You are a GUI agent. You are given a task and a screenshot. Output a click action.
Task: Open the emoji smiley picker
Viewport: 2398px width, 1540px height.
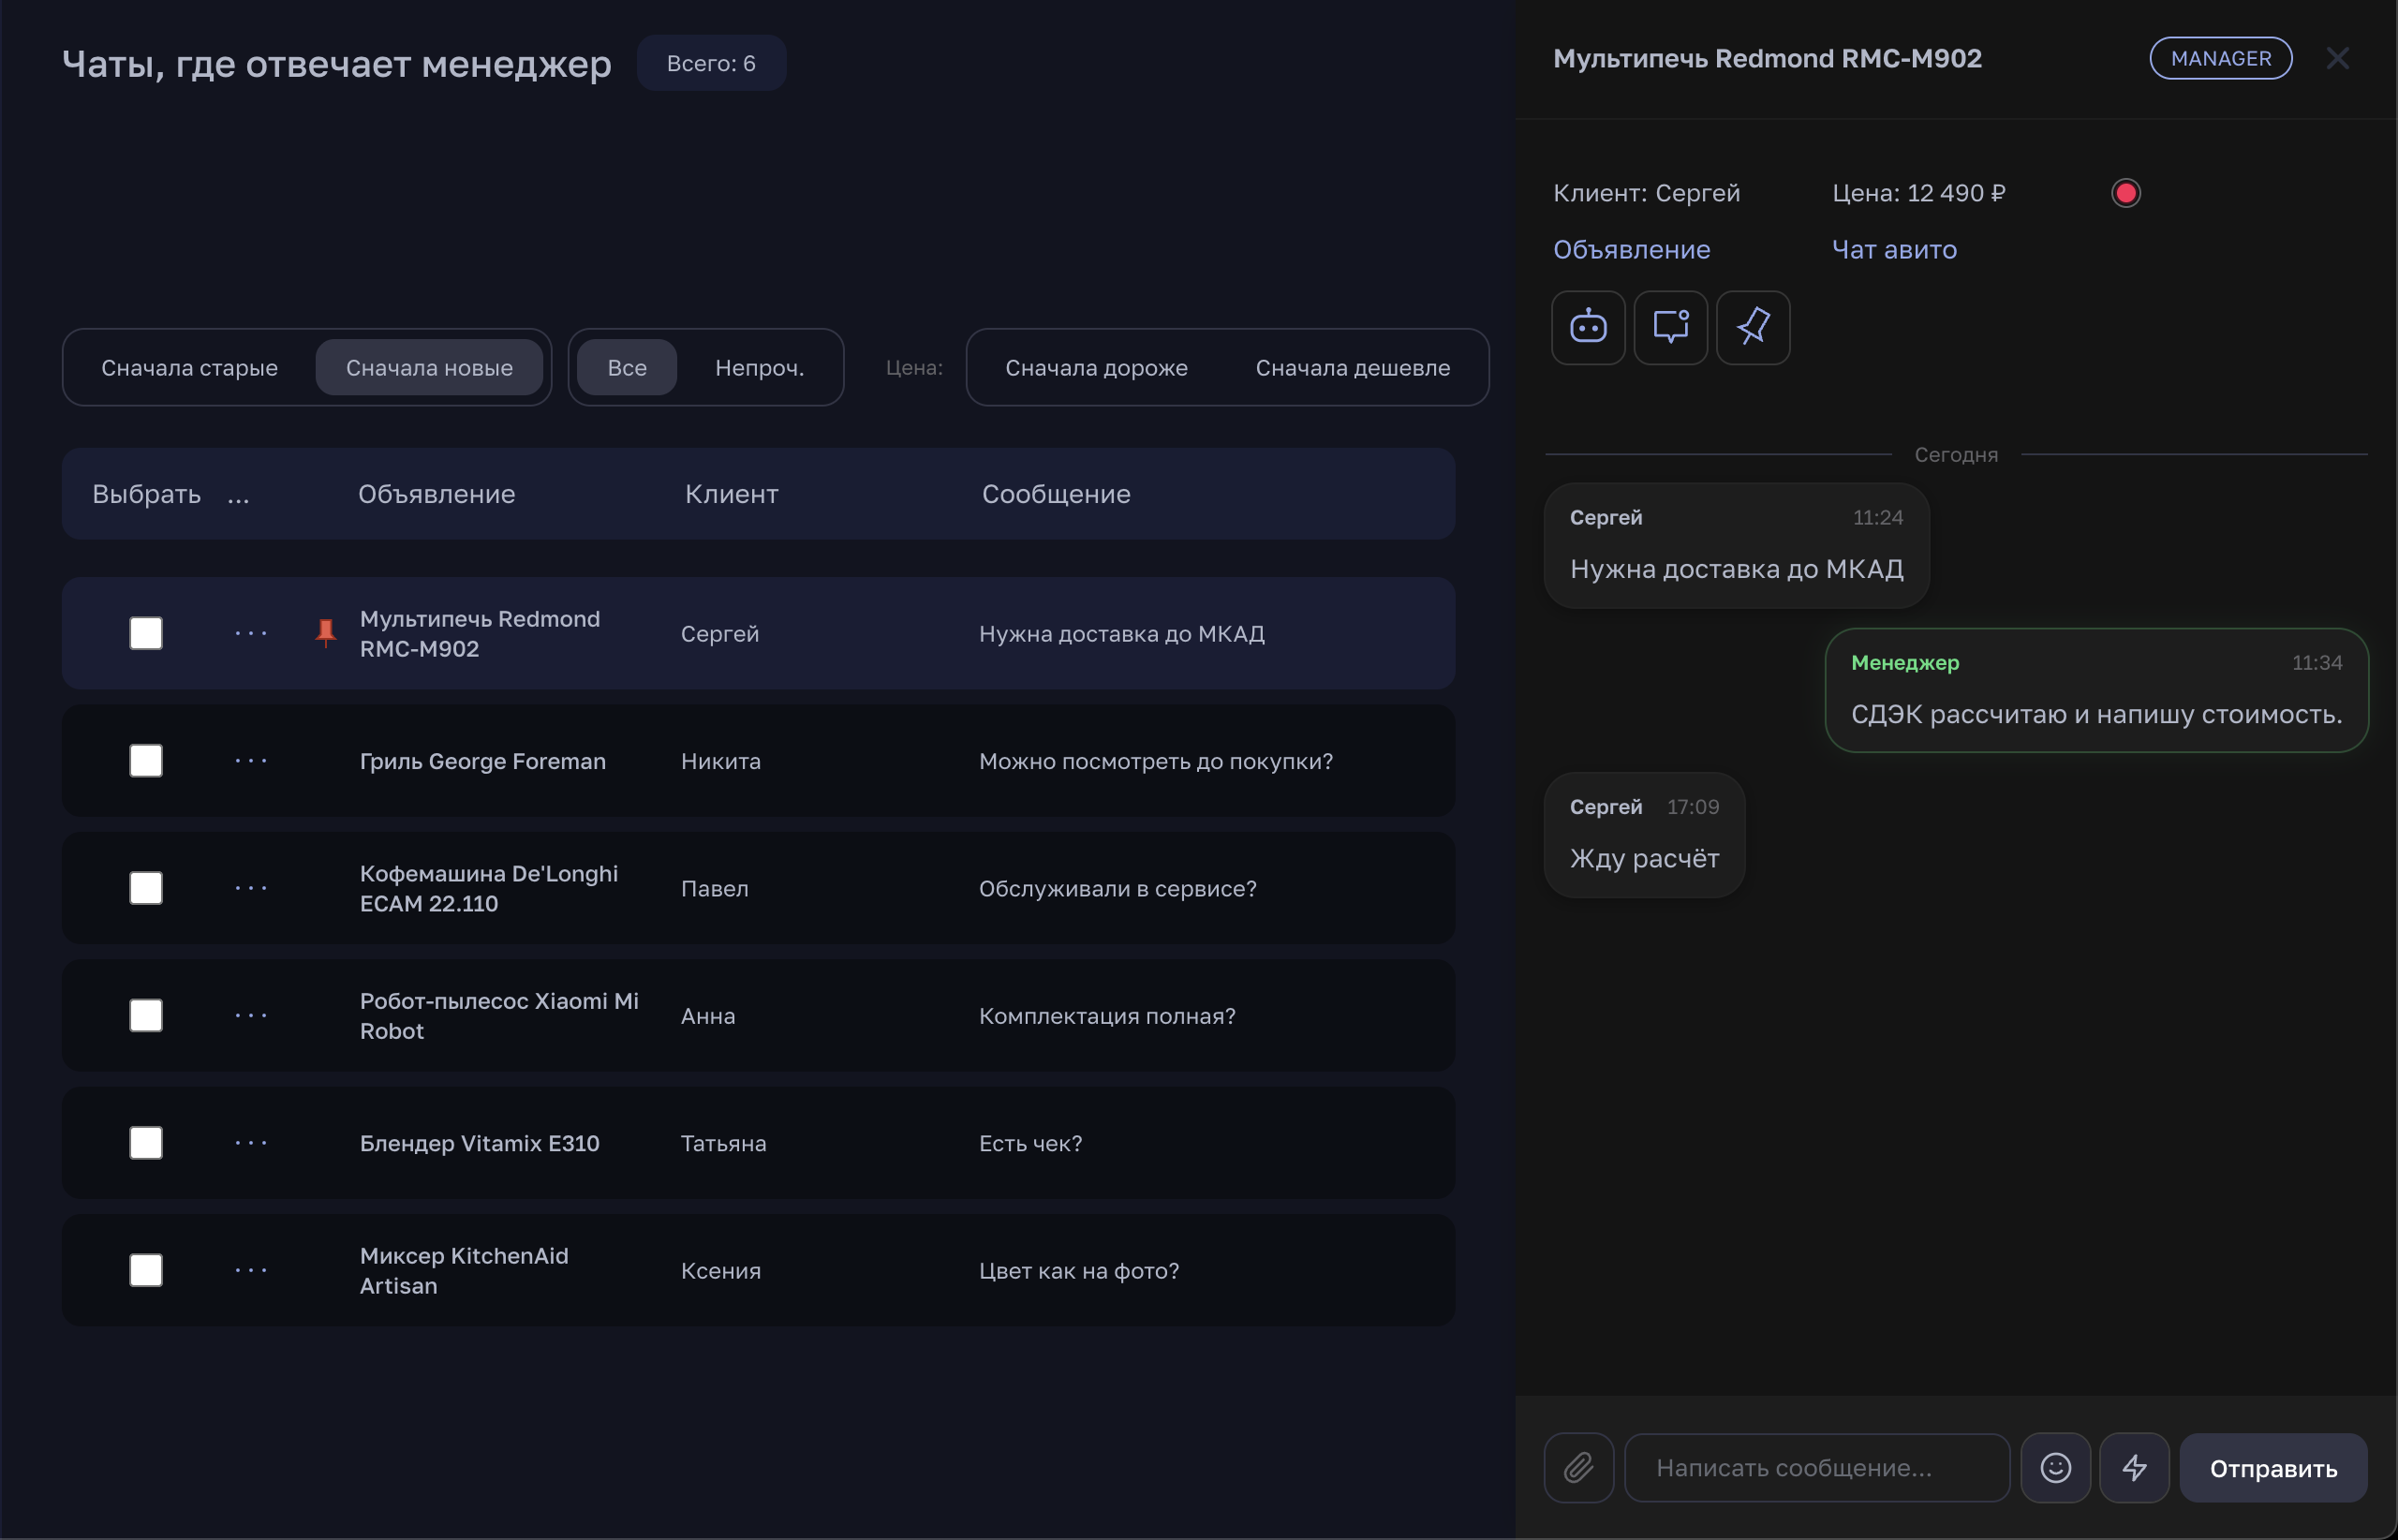(x=2055, y=1467)
